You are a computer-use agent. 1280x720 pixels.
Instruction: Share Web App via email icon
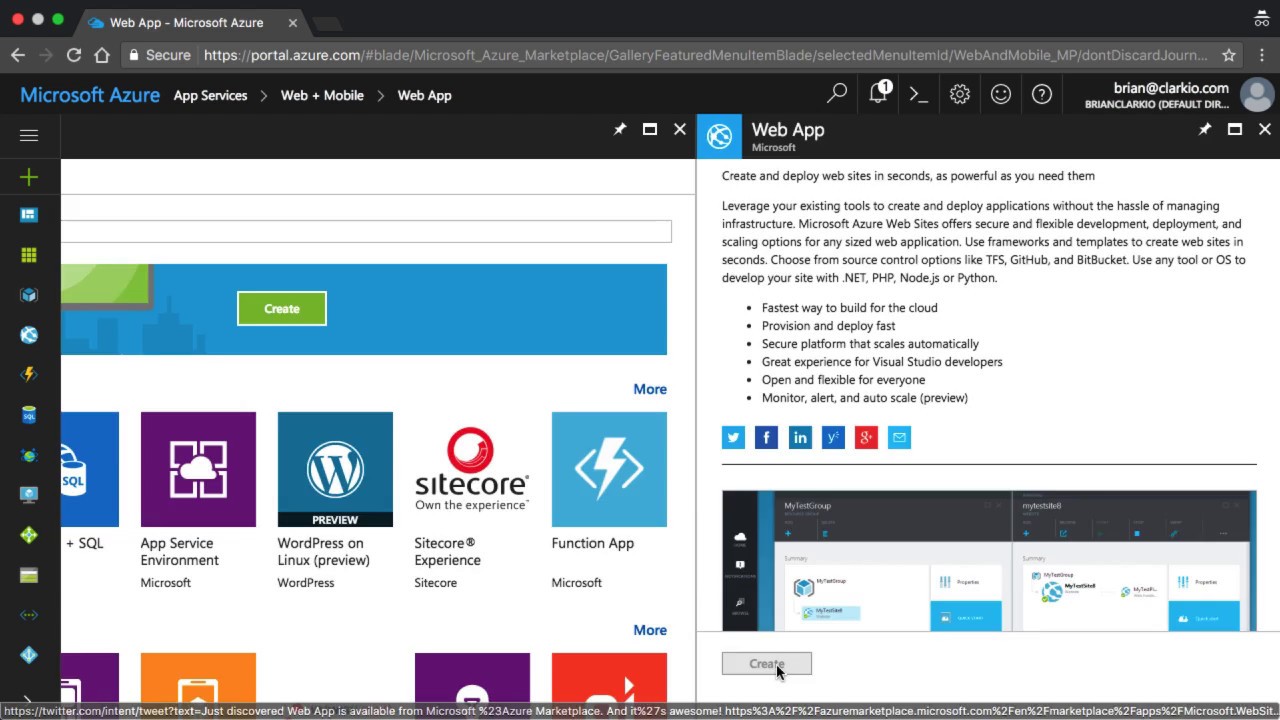899,437
